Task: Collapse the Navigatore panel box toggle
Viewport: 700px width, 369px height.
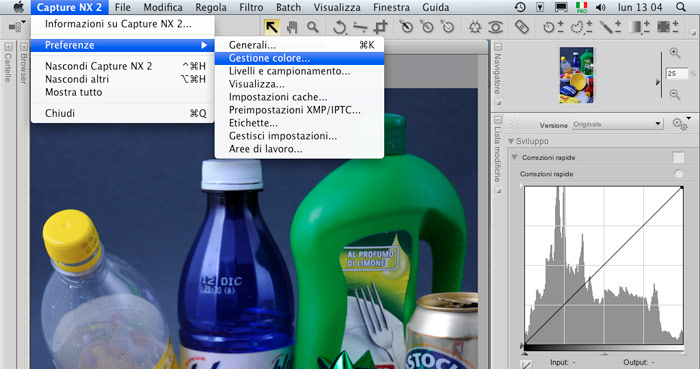Action: click(x=498, y=46)
